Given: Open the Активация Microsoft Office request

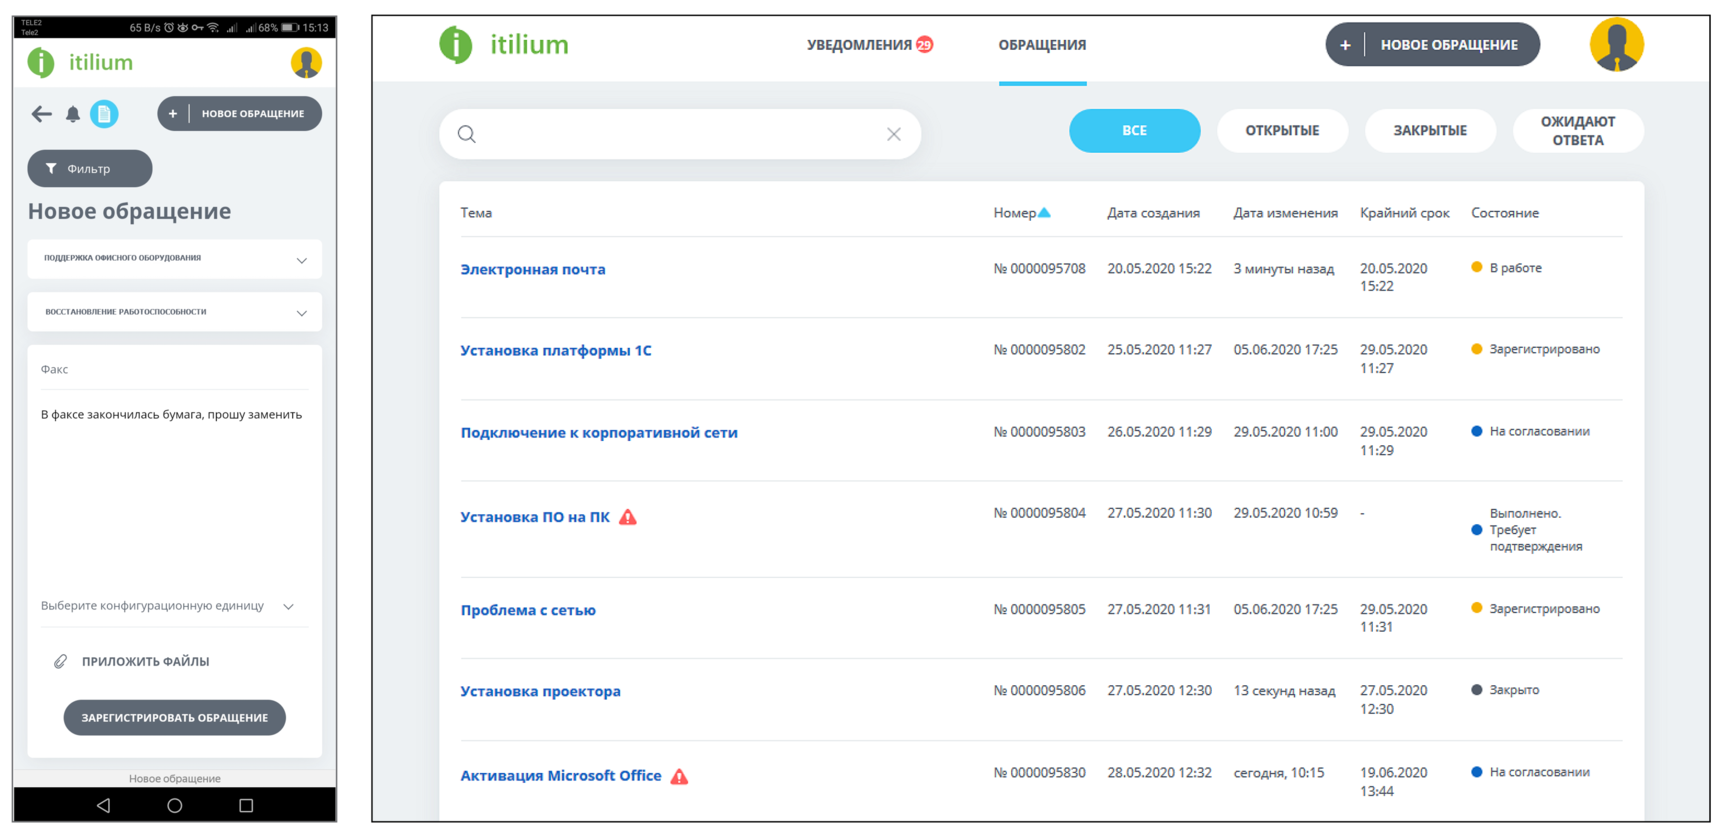Looking at the screenshot, I should (x=561, y=775).
